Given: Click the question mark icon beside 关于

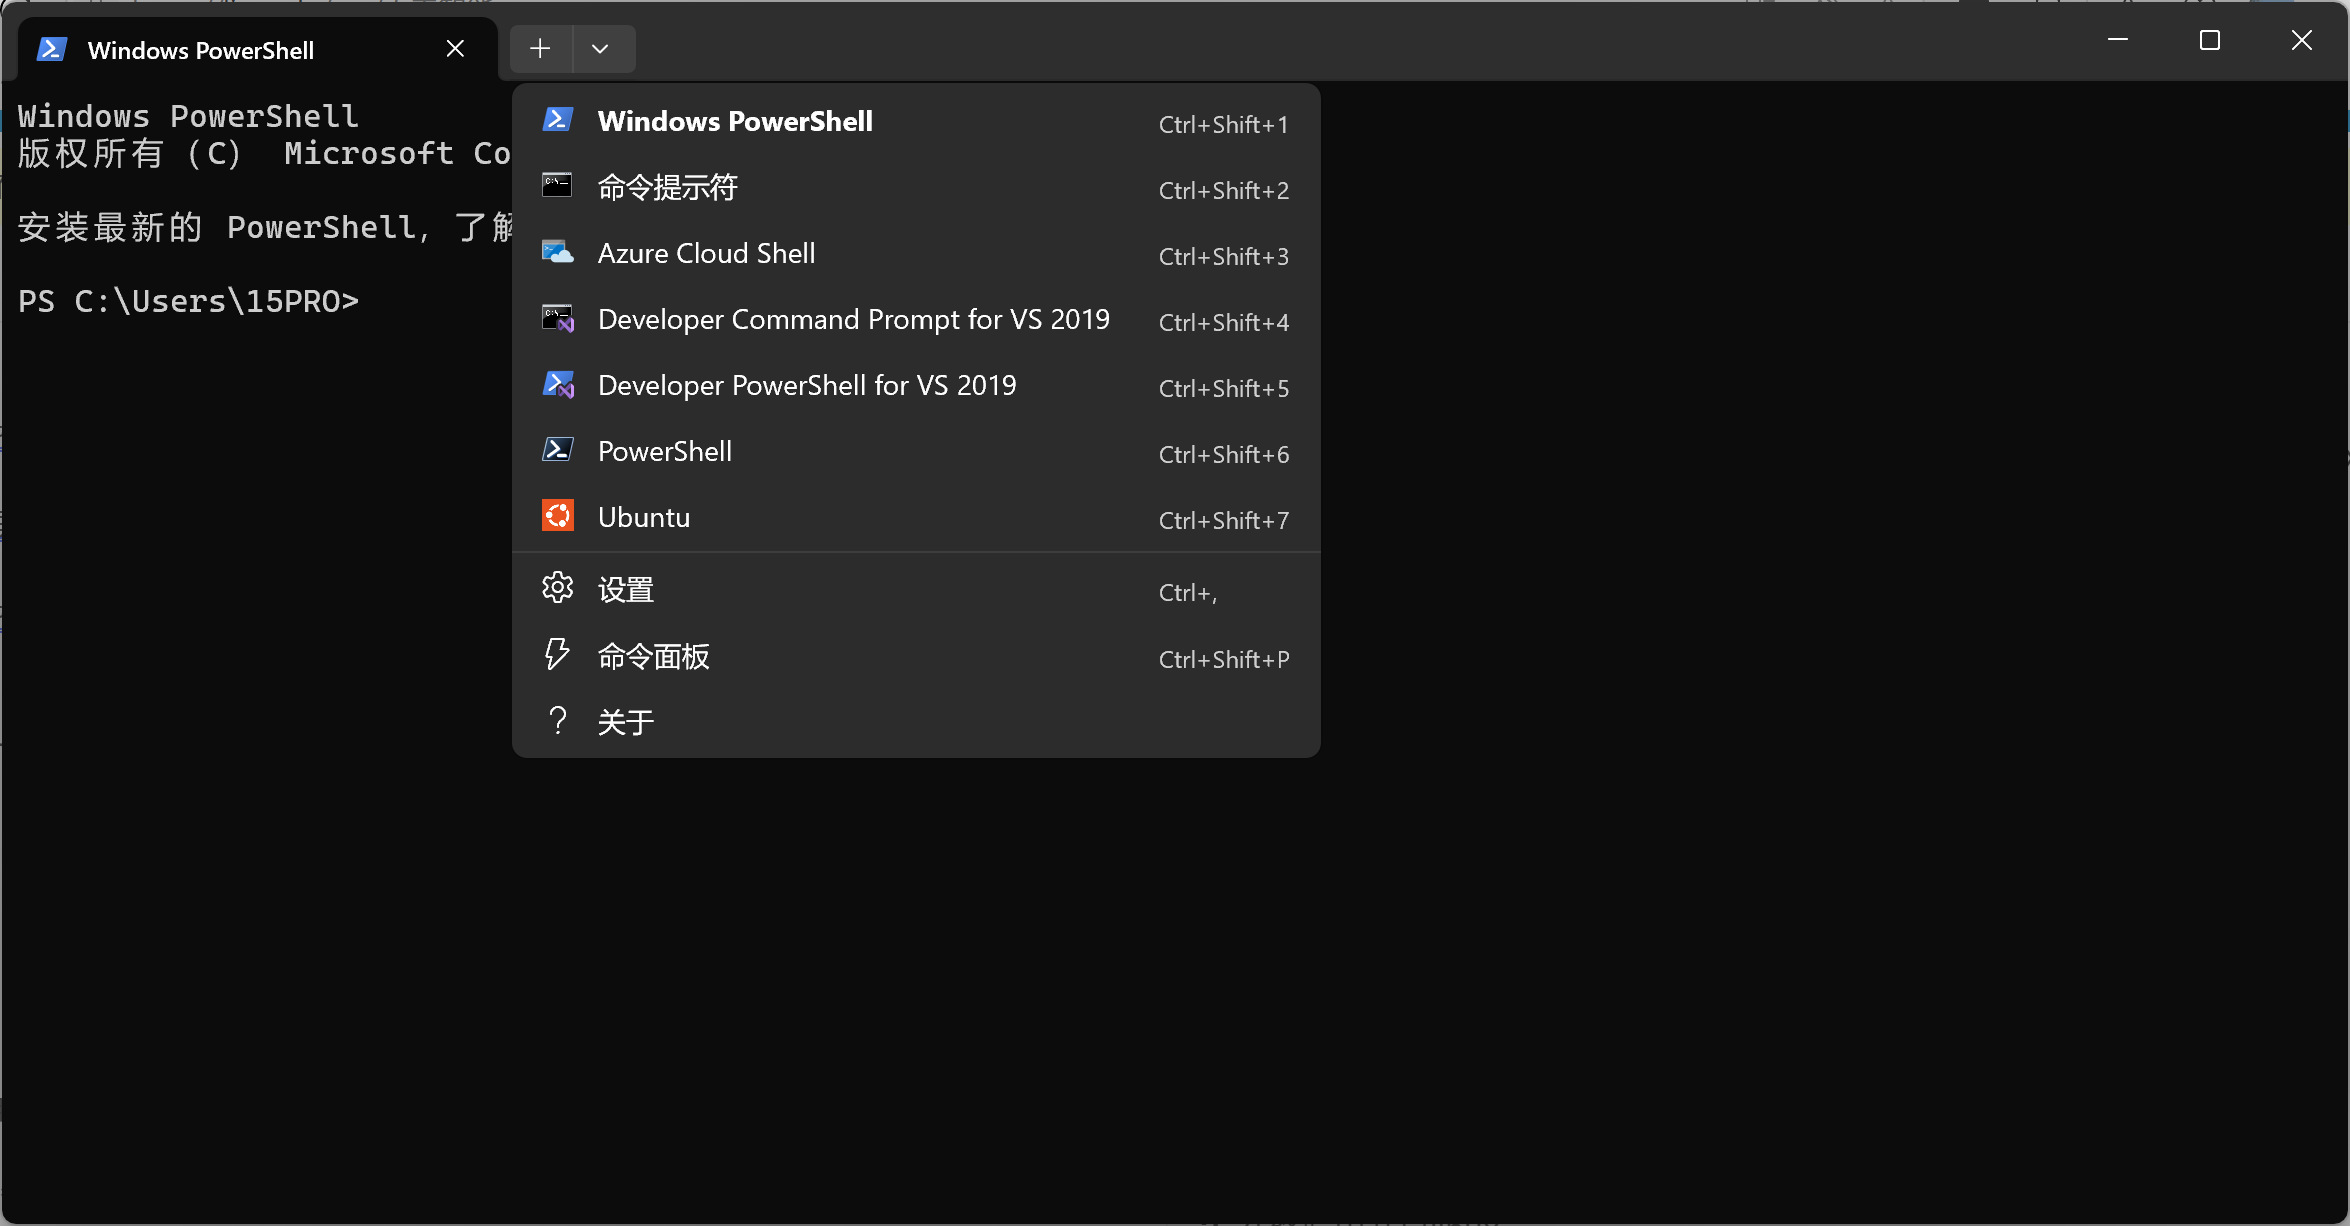Looking at the screenshot, I should coord(557,720).
